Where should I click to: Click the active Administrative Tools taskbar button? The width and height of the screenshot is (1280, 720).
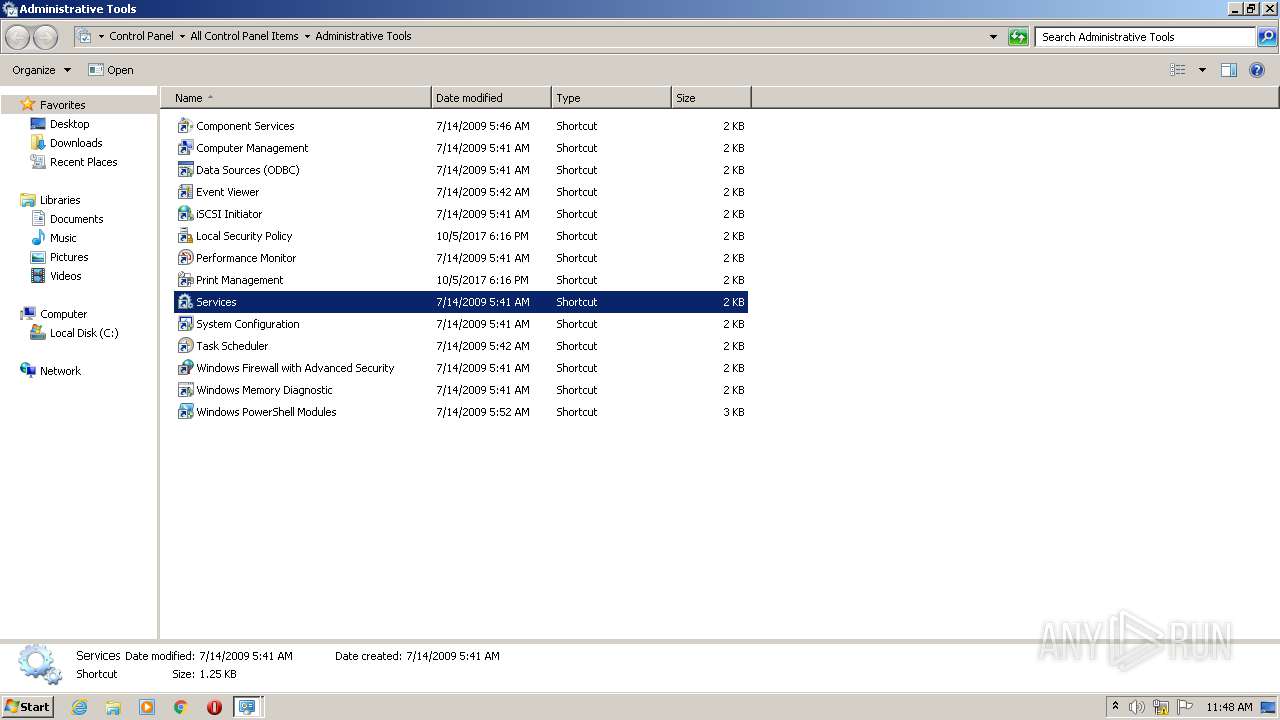247,707
